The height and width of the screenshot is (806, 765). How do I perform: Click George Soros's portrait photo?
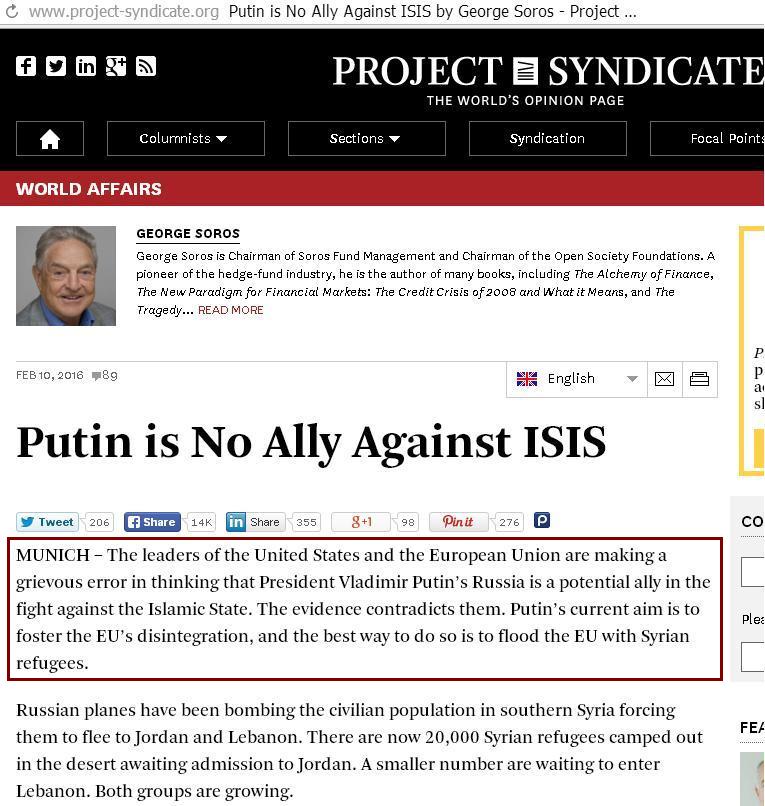tap(66, 276)
